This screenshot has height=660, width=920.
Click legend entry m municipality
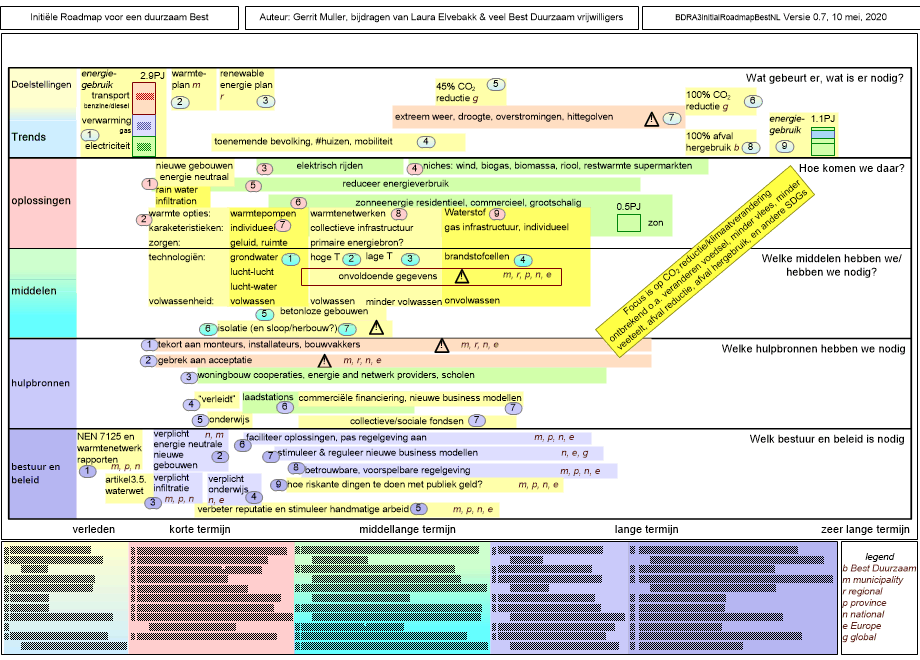tap(872, 580)
